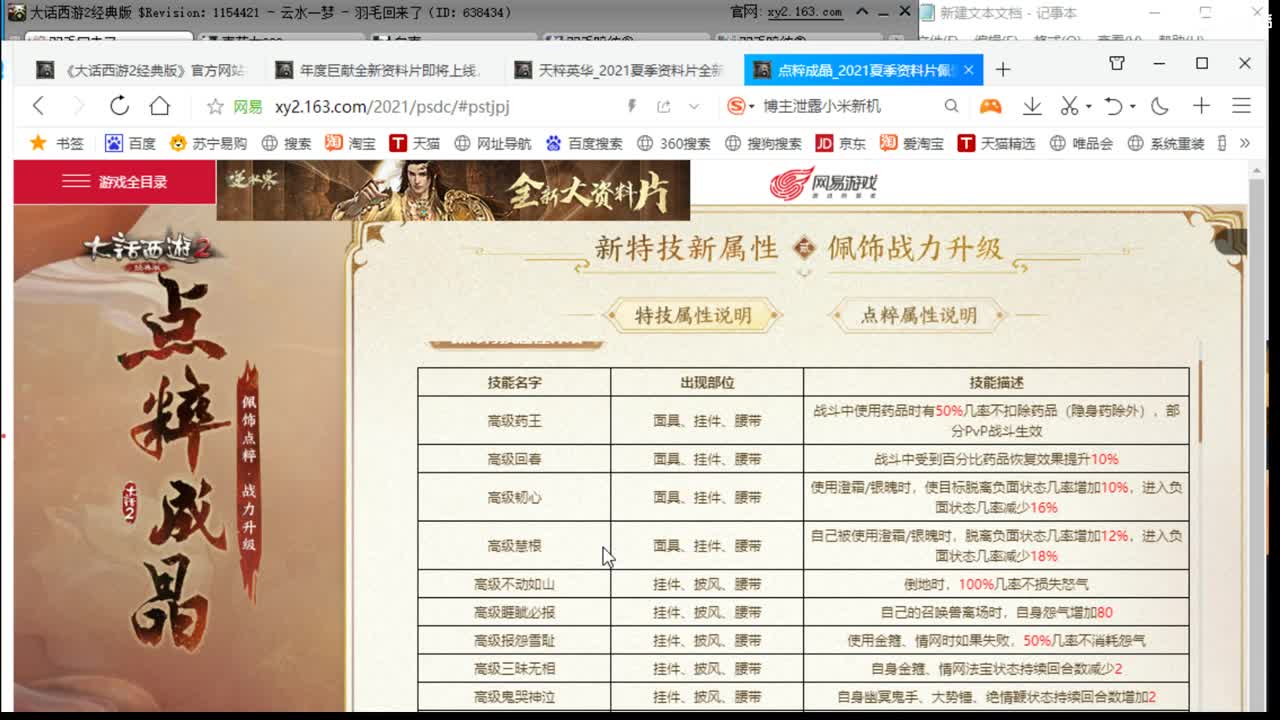Bookmark this page with star icon
Viewport: 1280px width, 720px height.
(214, 106)
